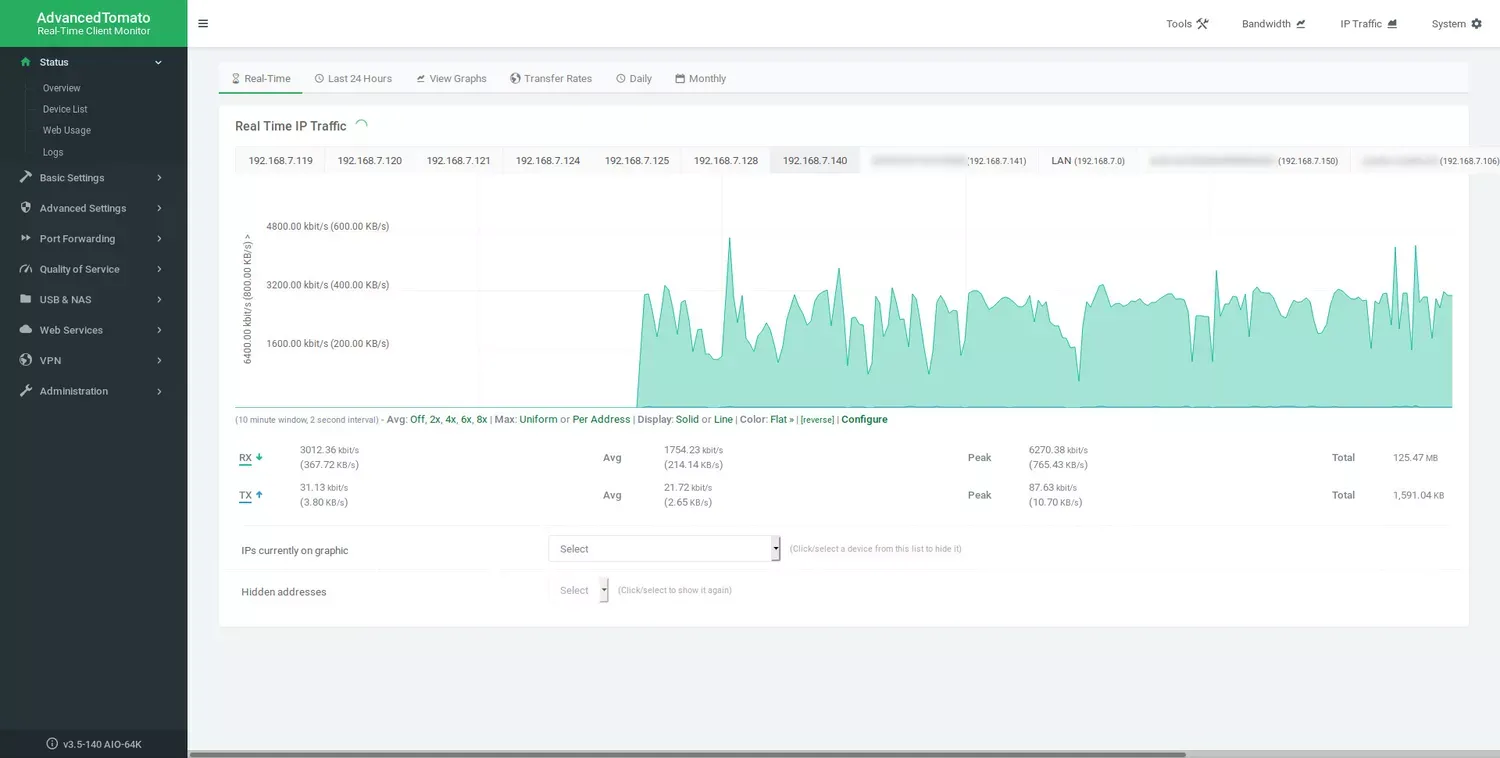The width and height of the screenshot is (1500, 758).
Task: Click the IP Traffic top menu
Action: pos(1368,24)
